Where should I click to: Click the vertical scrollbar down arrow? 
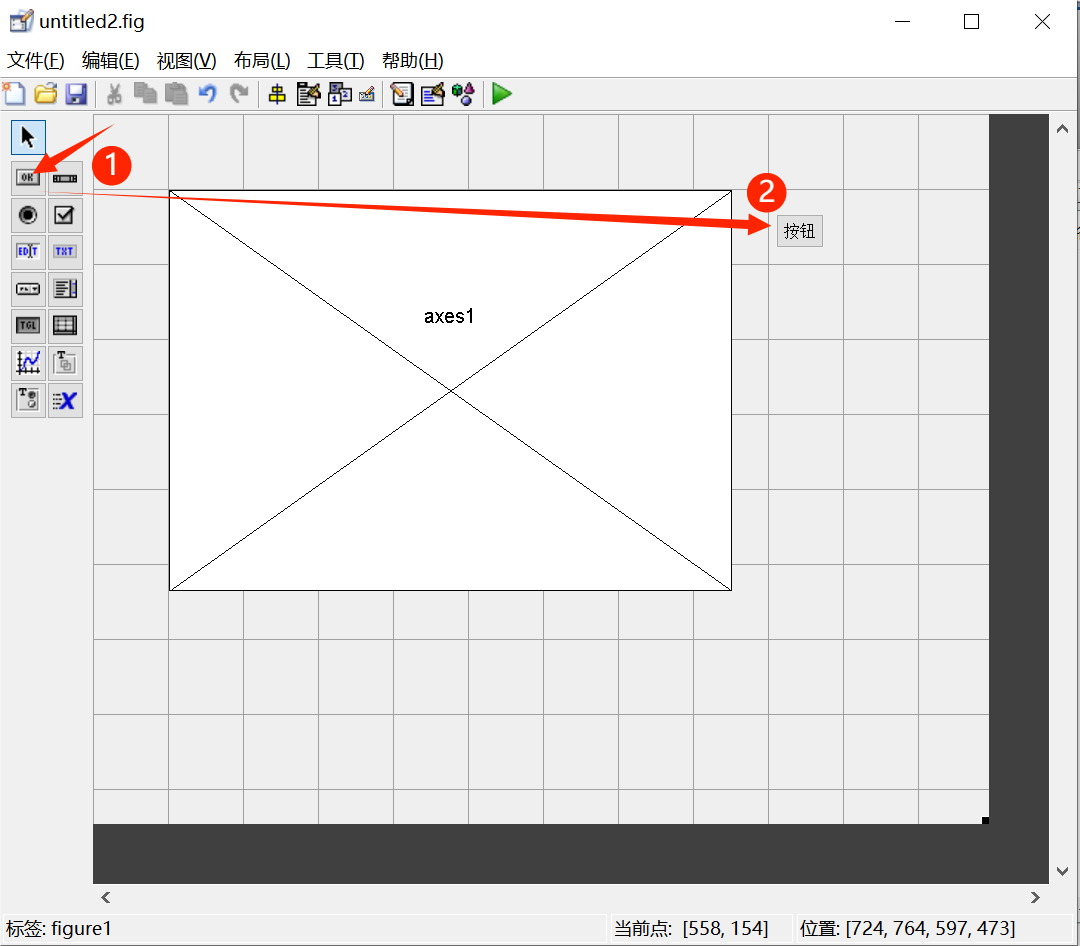click(1062, 871)
